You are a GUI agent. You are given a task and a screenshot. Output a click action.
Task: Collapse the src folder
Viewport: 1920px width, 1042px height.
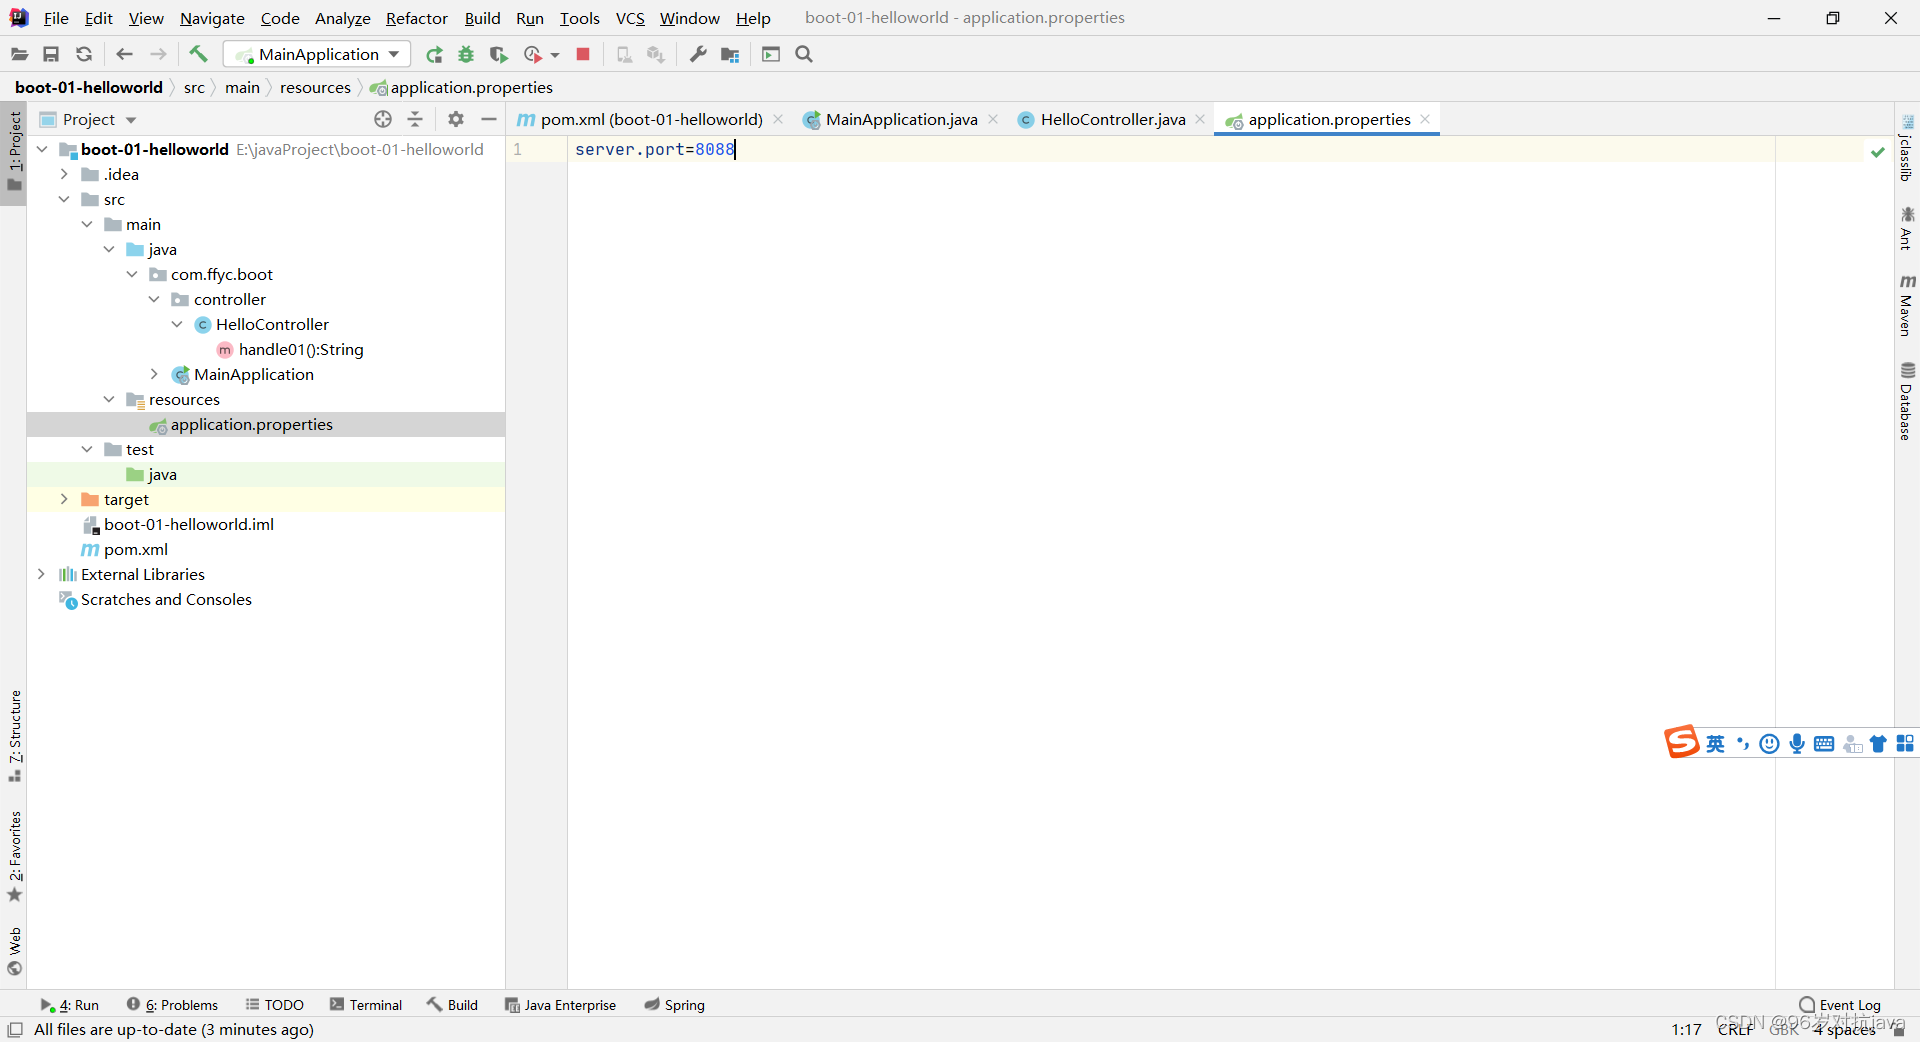click(x=64, y=199)
